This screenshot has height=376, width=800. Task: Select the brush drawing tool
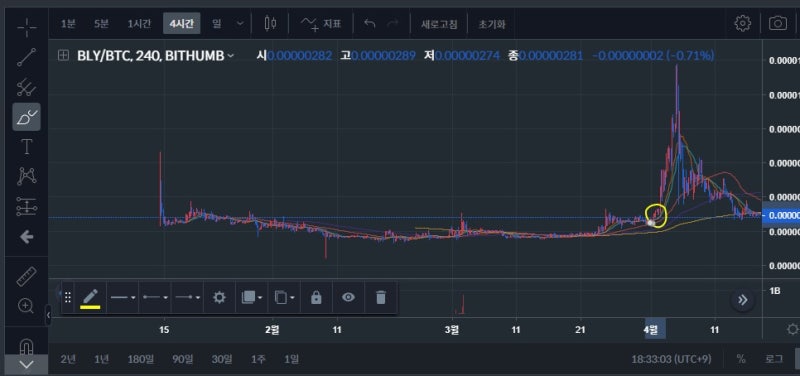[x=27, y=117]
